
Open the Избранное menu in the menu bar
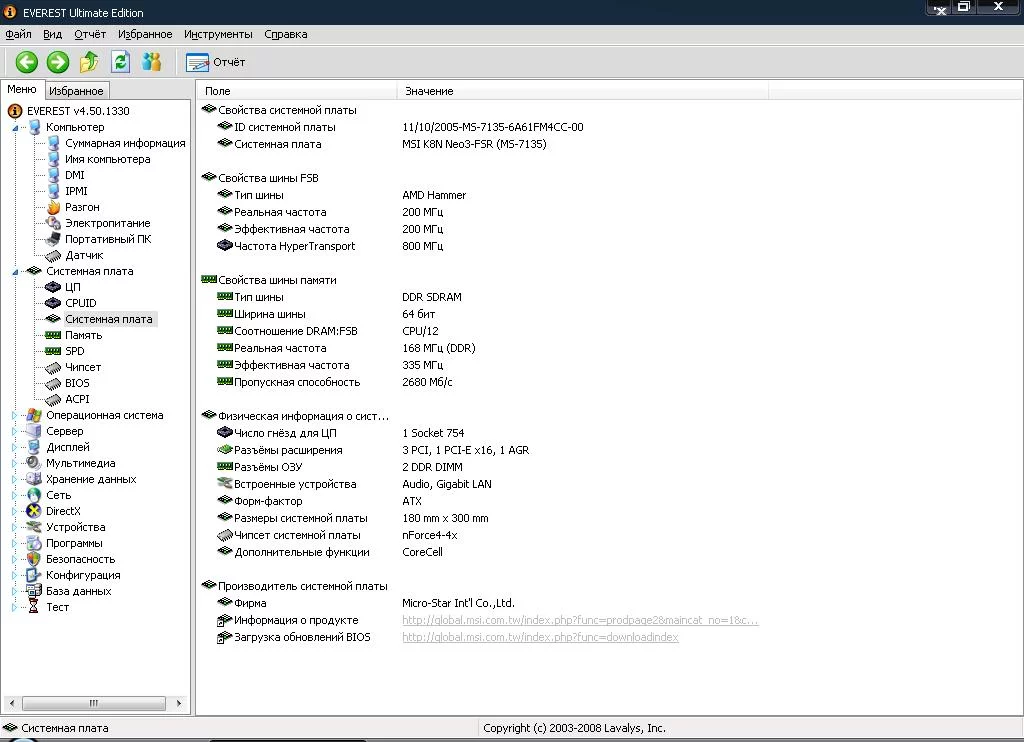pos(145,34)
